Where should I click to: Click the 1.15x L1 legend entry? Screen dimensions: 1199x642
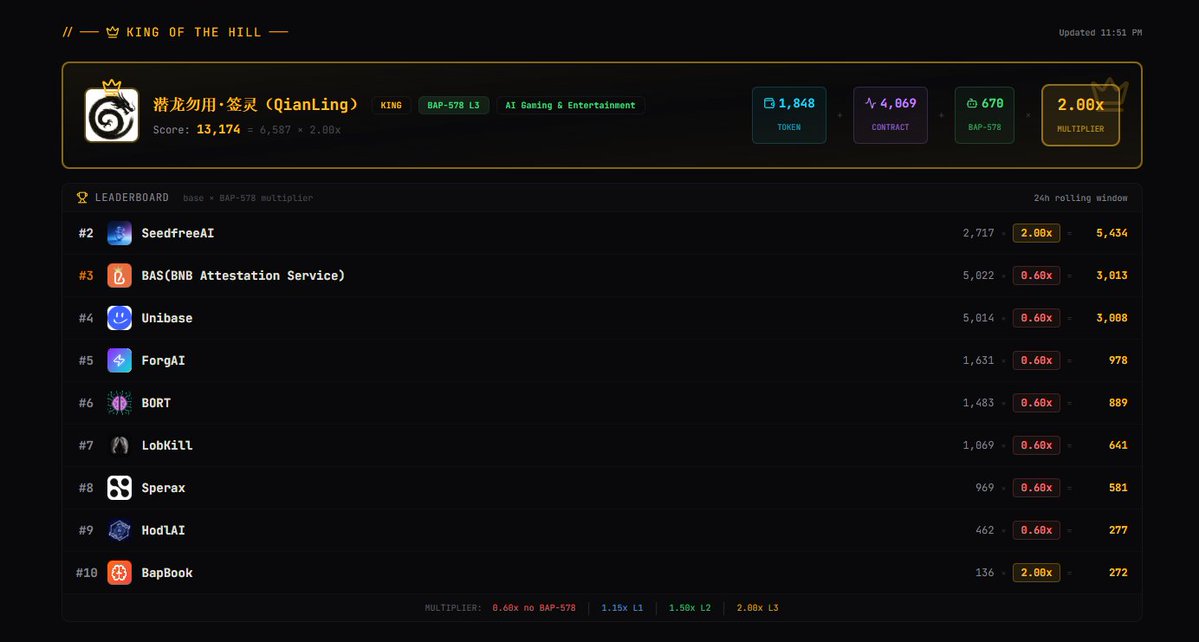pos(622,608)
